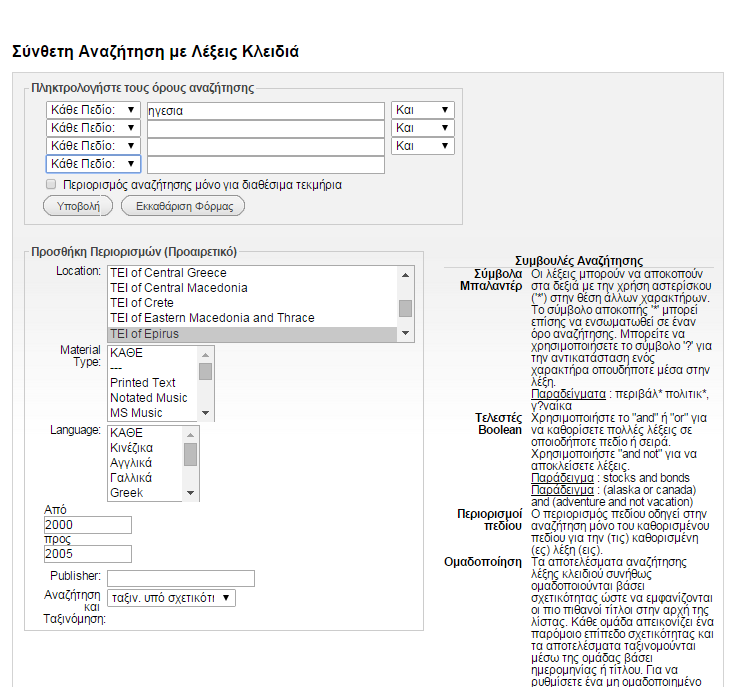The width and height of the screenshot is (736, 687).
Task: Select TEI of Eastern Macedonia and Thrace
Action: (253, 318)
